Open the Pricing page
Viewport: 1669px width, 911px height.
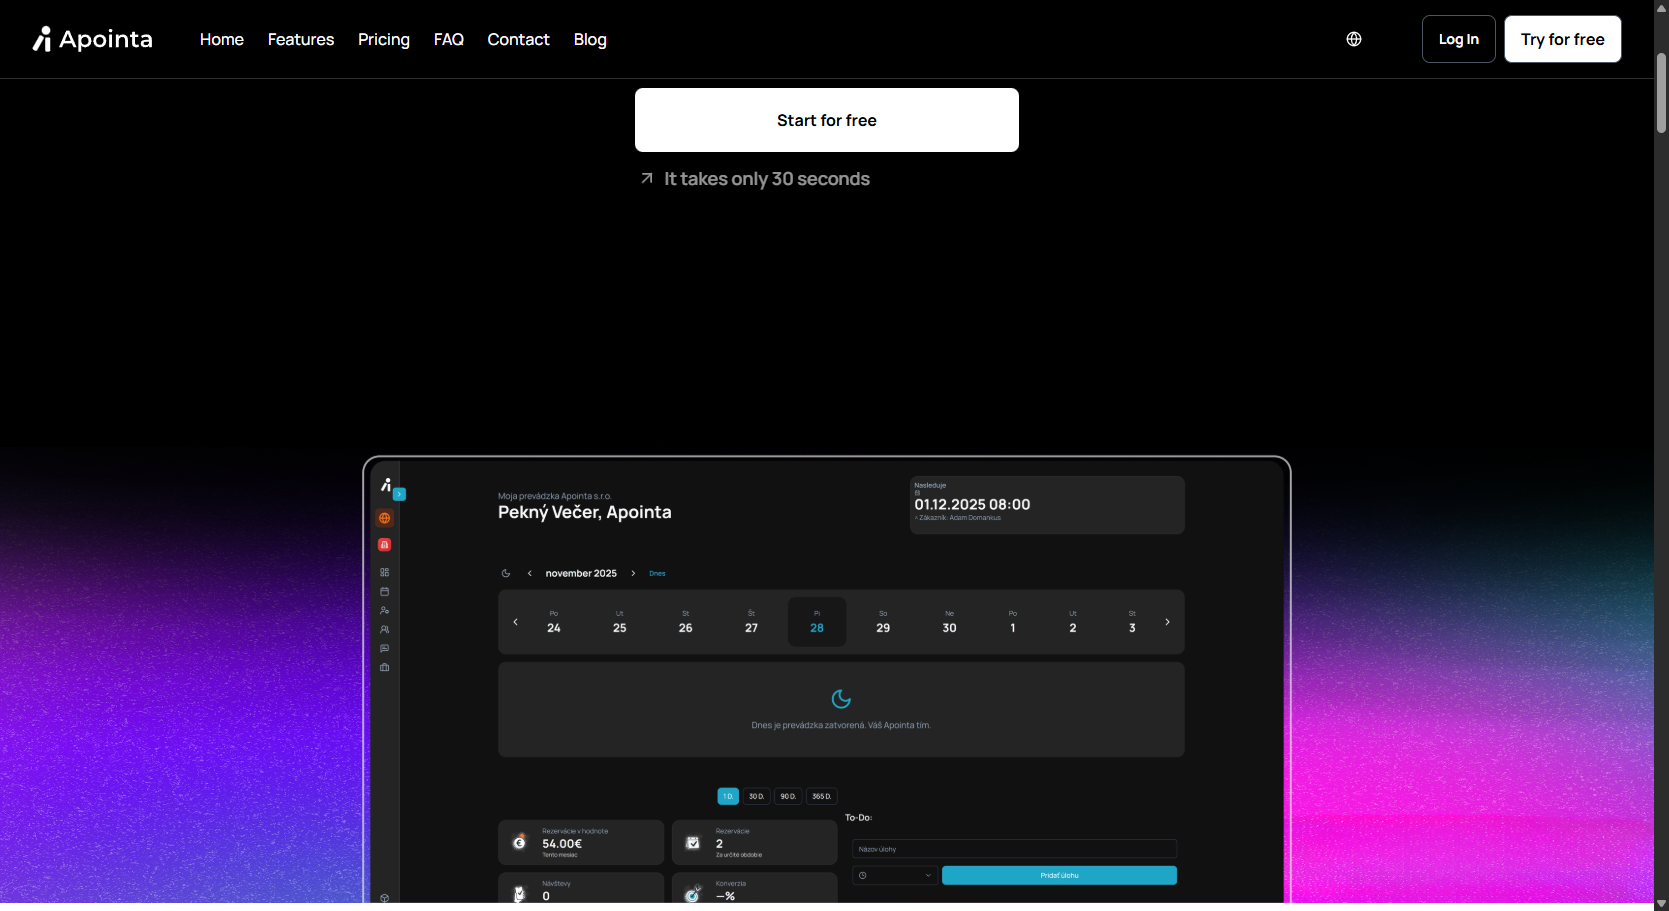click(384, 39)
